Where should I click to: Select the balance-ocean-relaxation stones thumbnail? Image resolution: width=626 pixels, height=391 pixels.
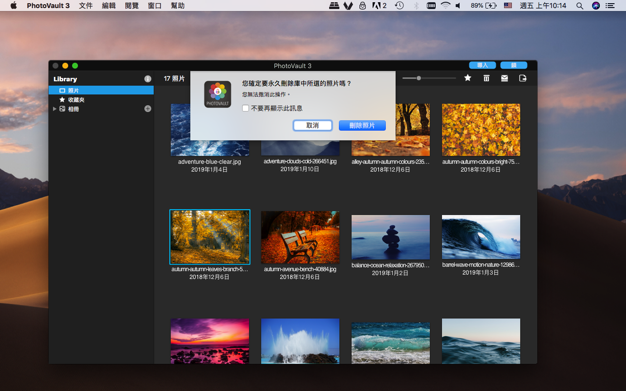(x=390, y=237)
